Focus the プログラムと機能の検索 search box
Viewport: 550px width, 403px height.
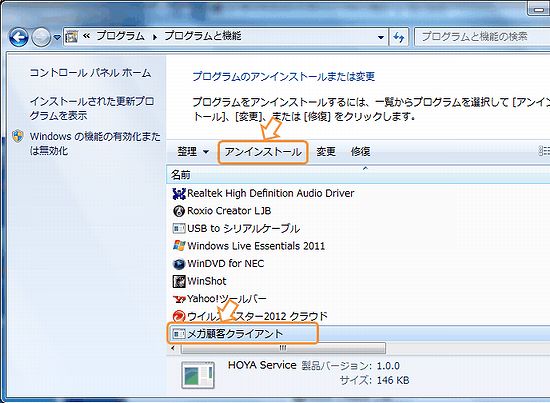click(482, 36)
